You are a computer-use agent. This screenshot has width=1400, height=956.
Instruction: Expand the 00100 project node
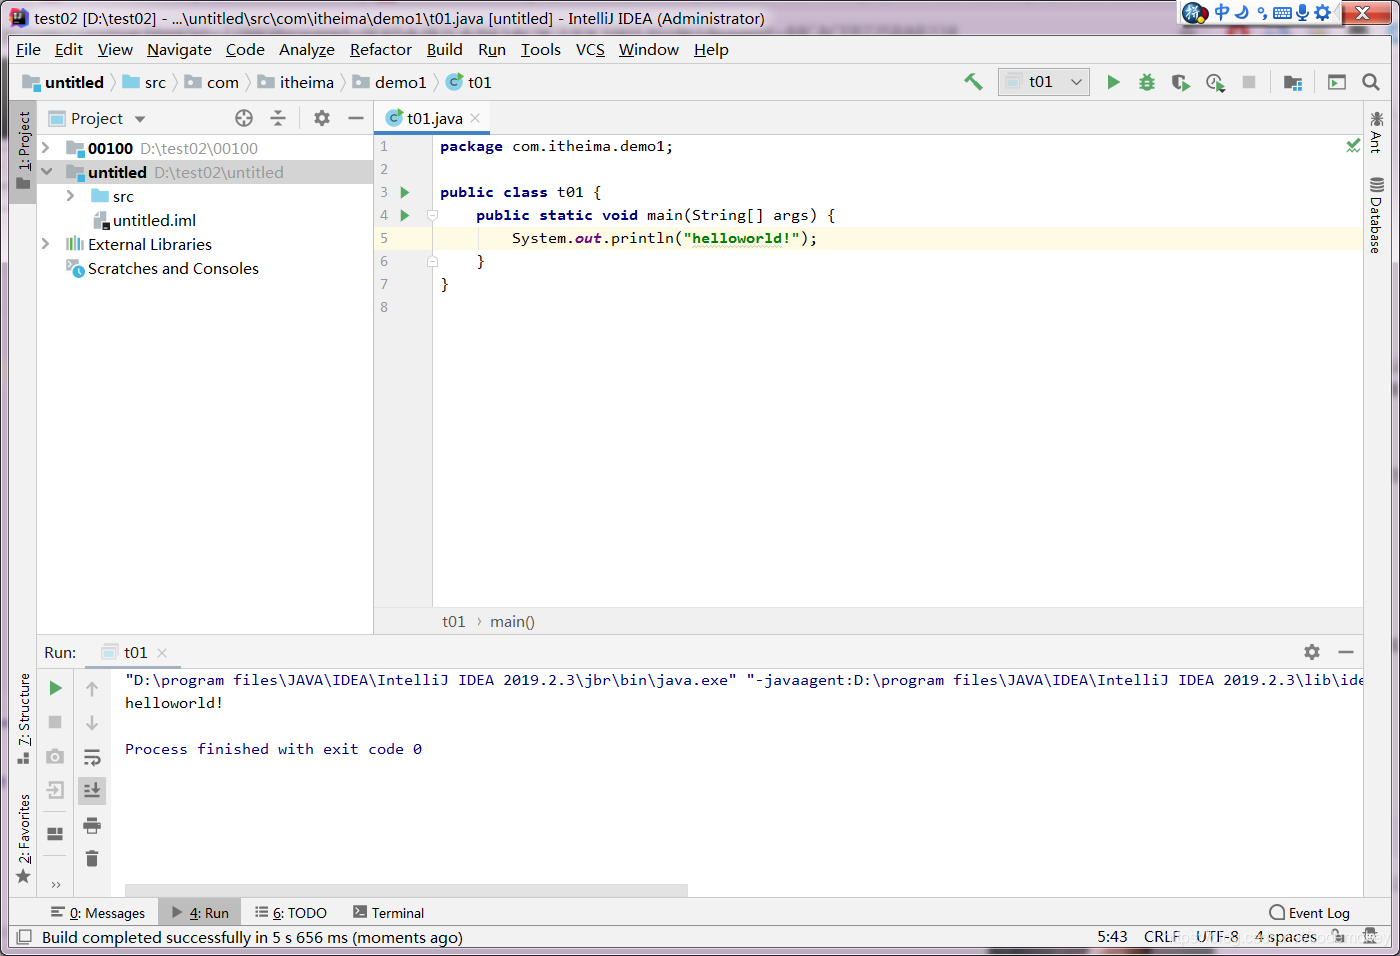(46, 148)
